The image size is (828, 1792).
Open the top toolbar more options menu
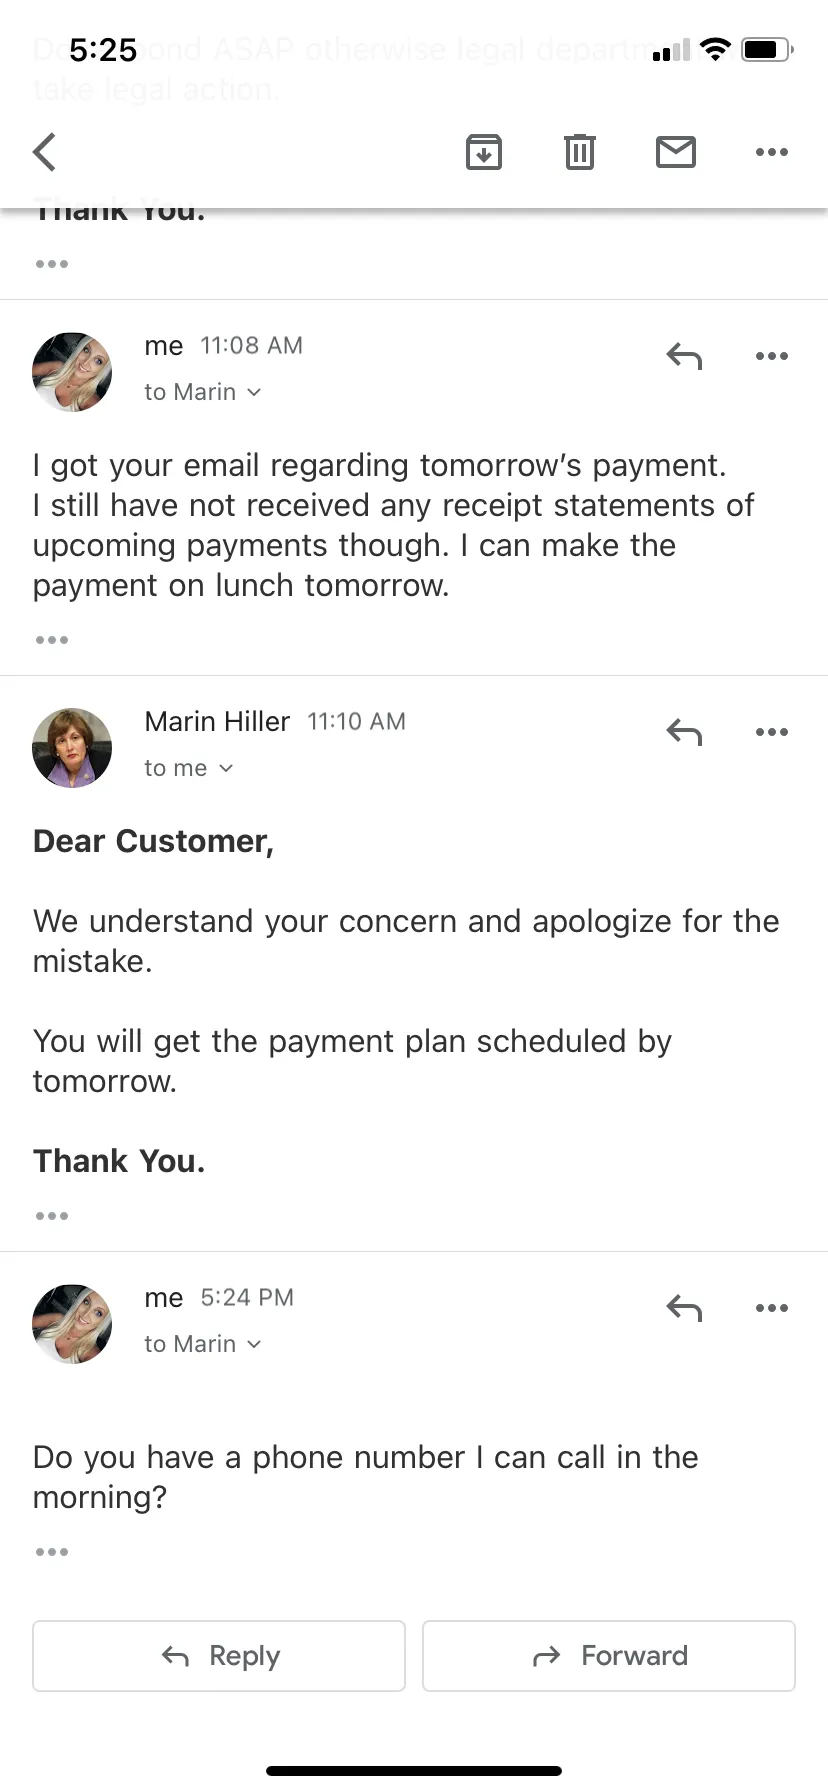coord(772,152)
